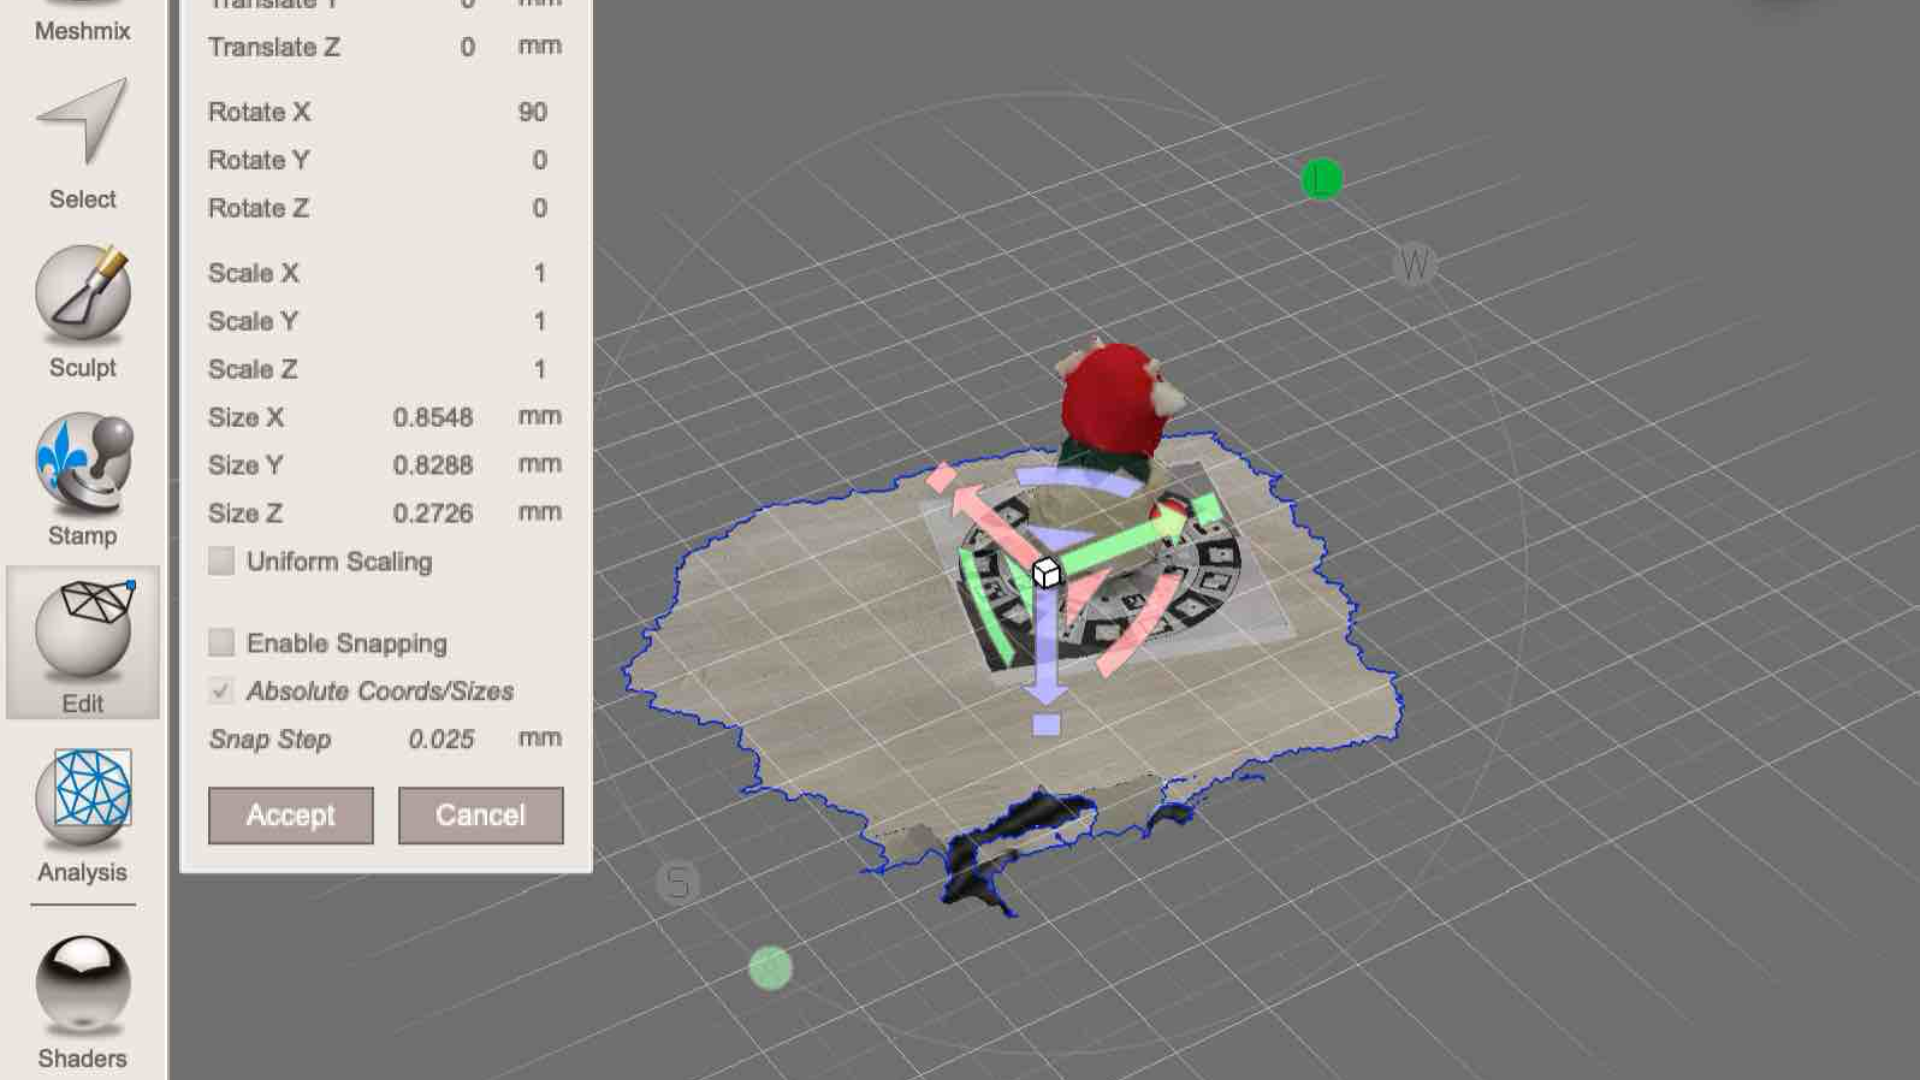This screenshot has width=1920, height=1080.
Task: Click Accept to apply the transform
Action: pyautogui.click(x=290, y=815)
